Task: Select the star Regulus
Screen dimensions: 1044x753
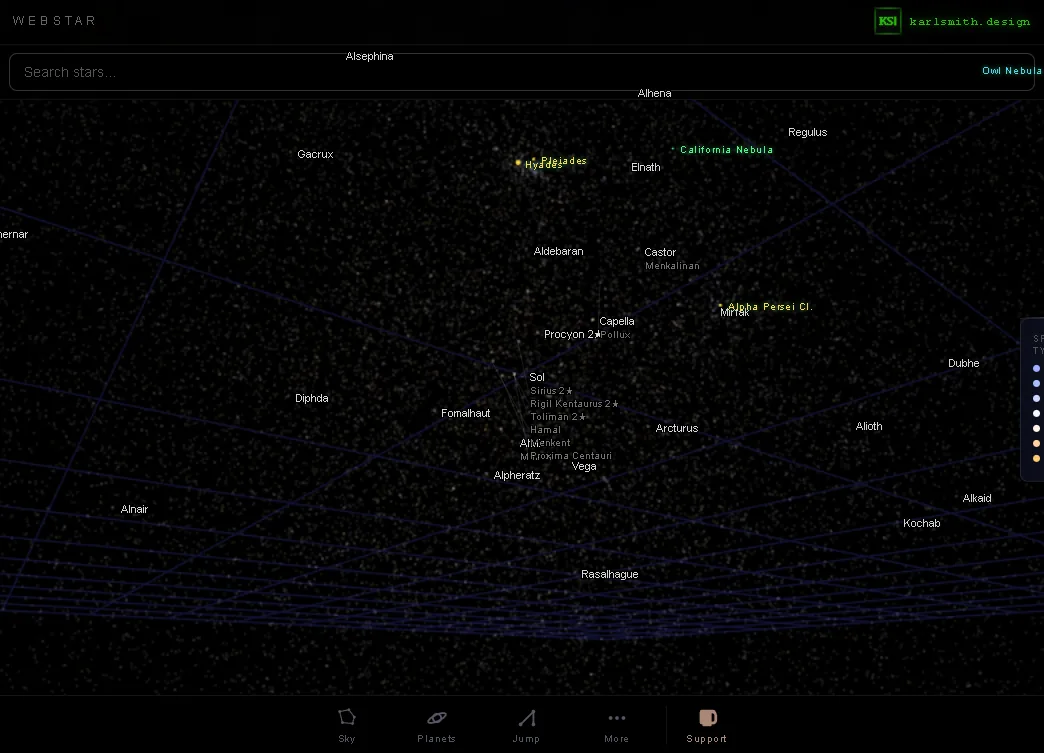Action: 808,132
